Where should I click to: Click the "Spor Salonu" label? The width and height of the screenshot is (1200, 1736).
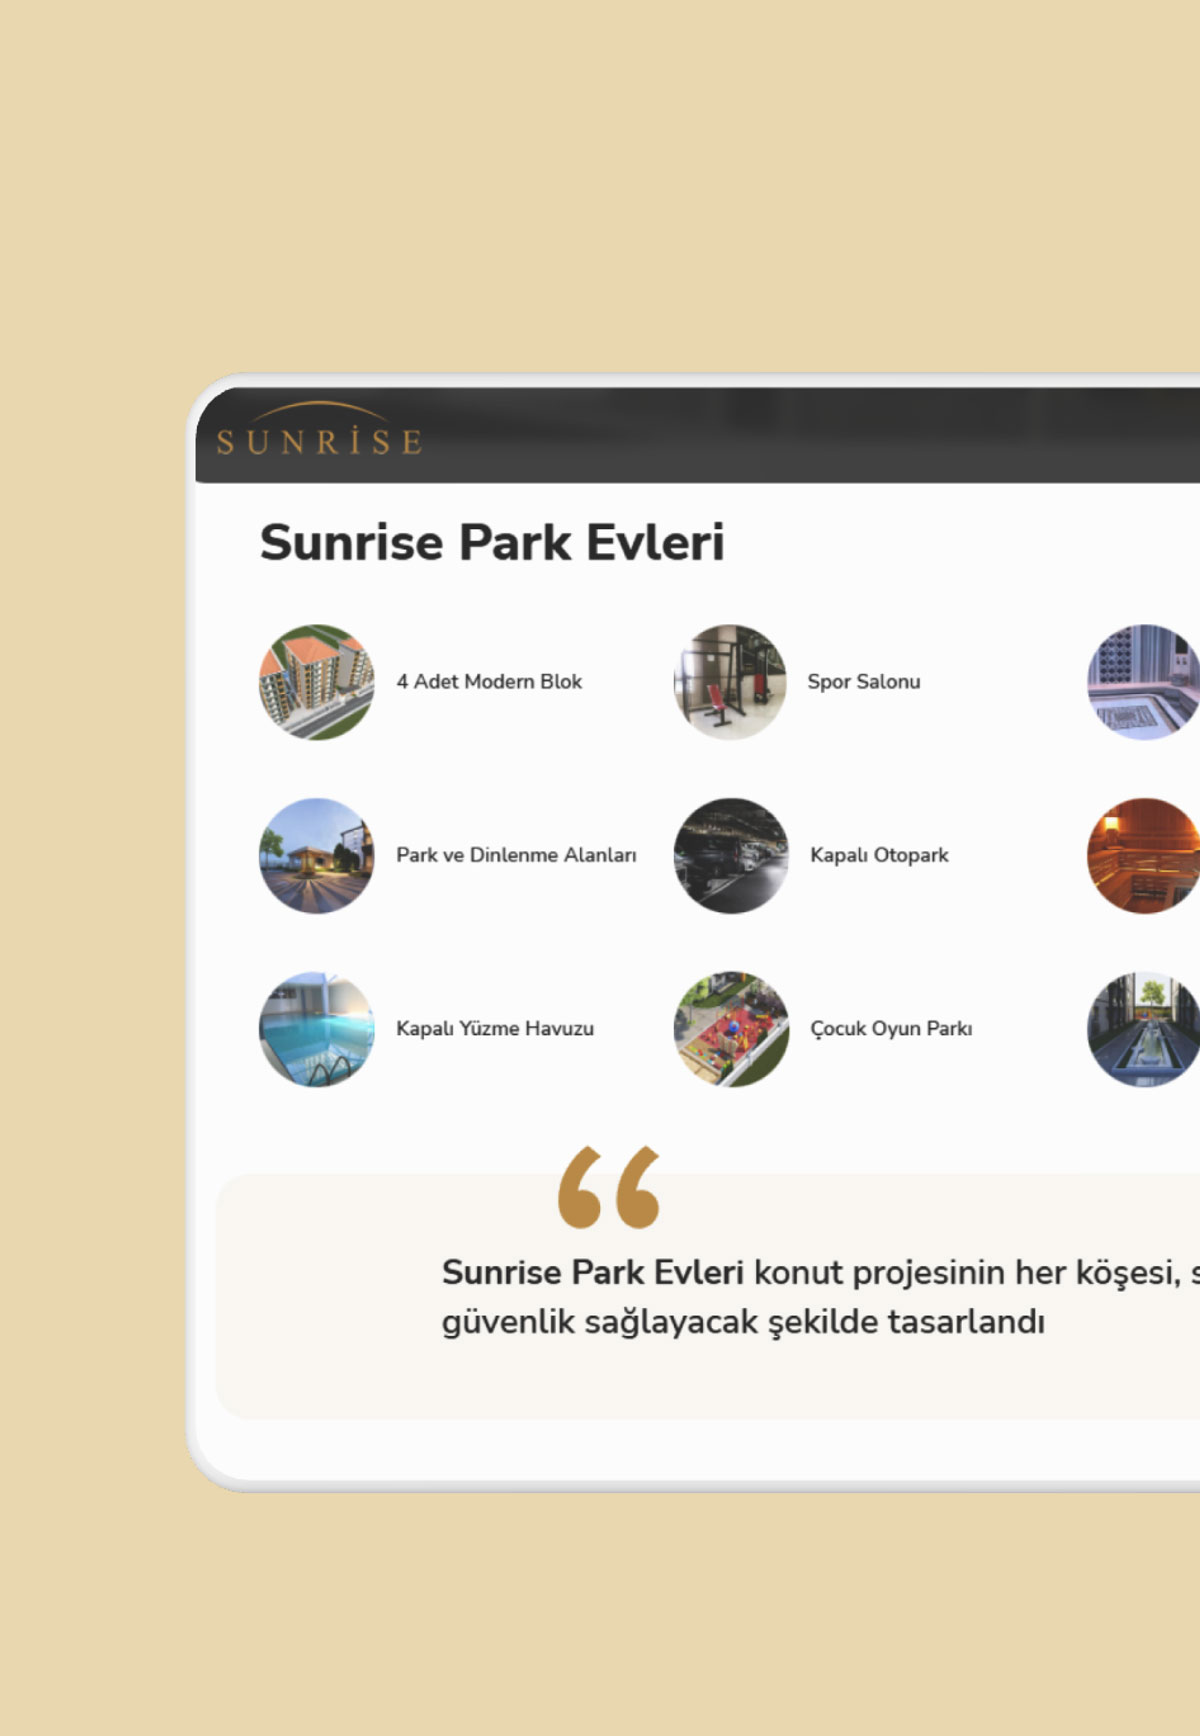[x=864, y=682]
